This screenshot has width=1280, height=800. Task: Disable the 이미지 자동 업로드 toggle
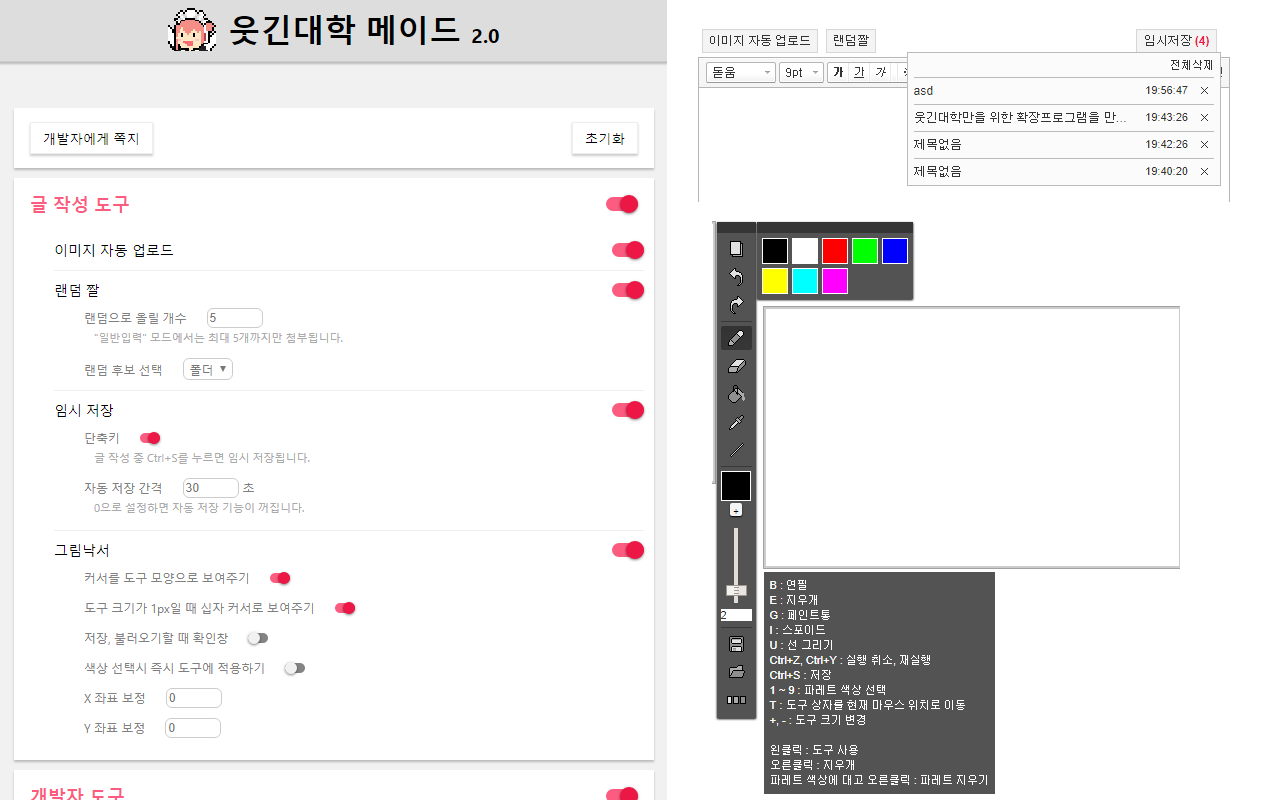pos(627,250)
